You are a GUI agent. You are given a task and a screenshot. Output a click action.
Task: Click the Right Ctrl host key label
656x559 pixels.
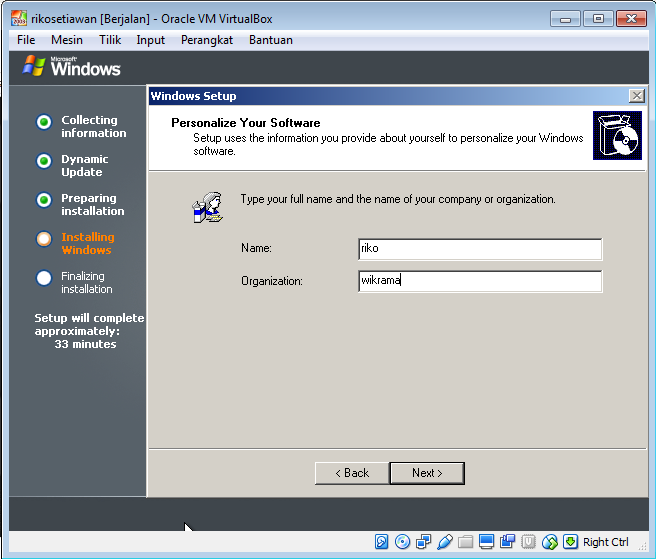coord(605,542)
